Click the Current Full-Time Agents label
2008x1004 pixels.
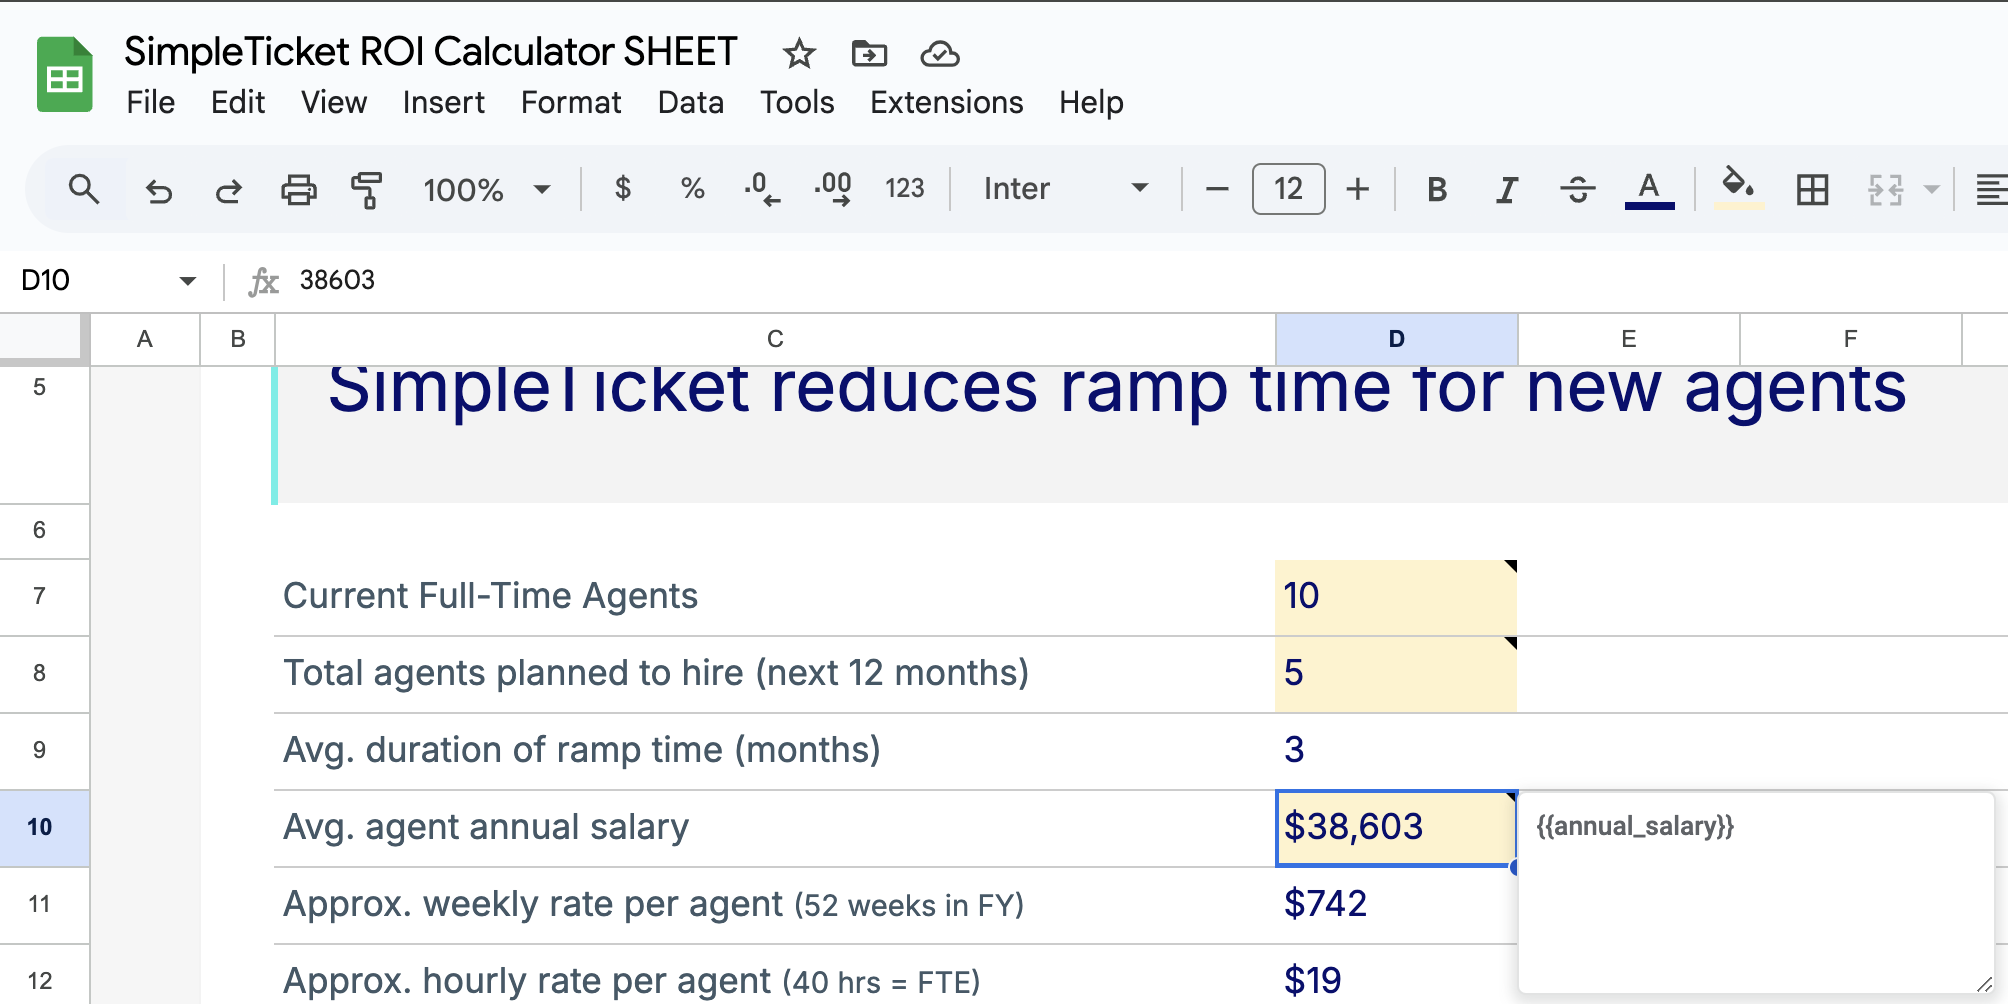pos(490,596)
